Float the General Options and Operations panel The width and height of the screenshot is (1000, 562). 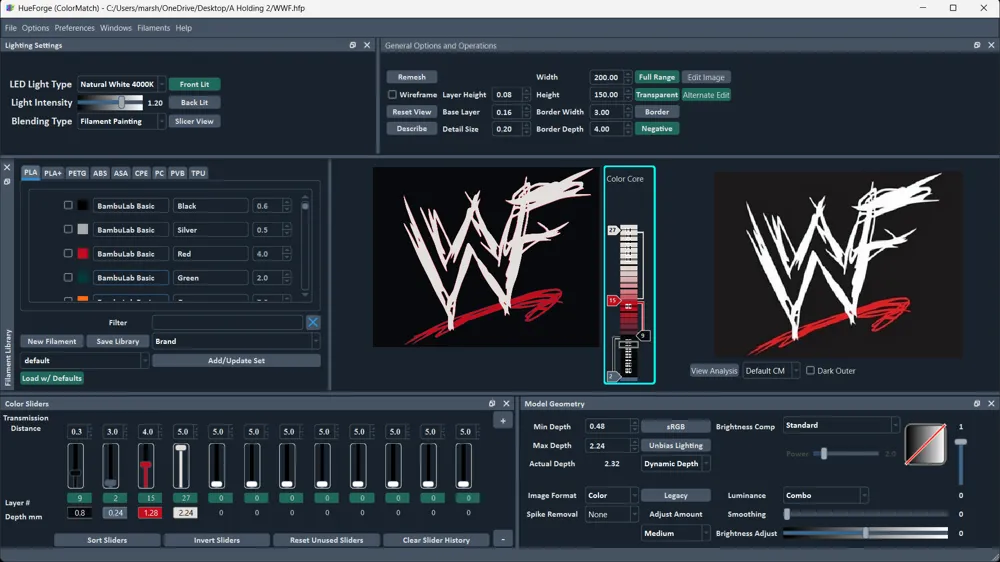point(977,45)
